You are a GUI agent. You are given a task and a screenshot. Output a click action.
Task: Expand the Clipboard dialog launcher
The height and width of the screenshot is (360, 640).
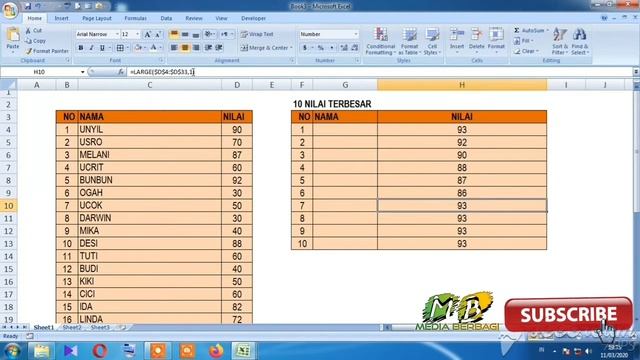[68, 60]
